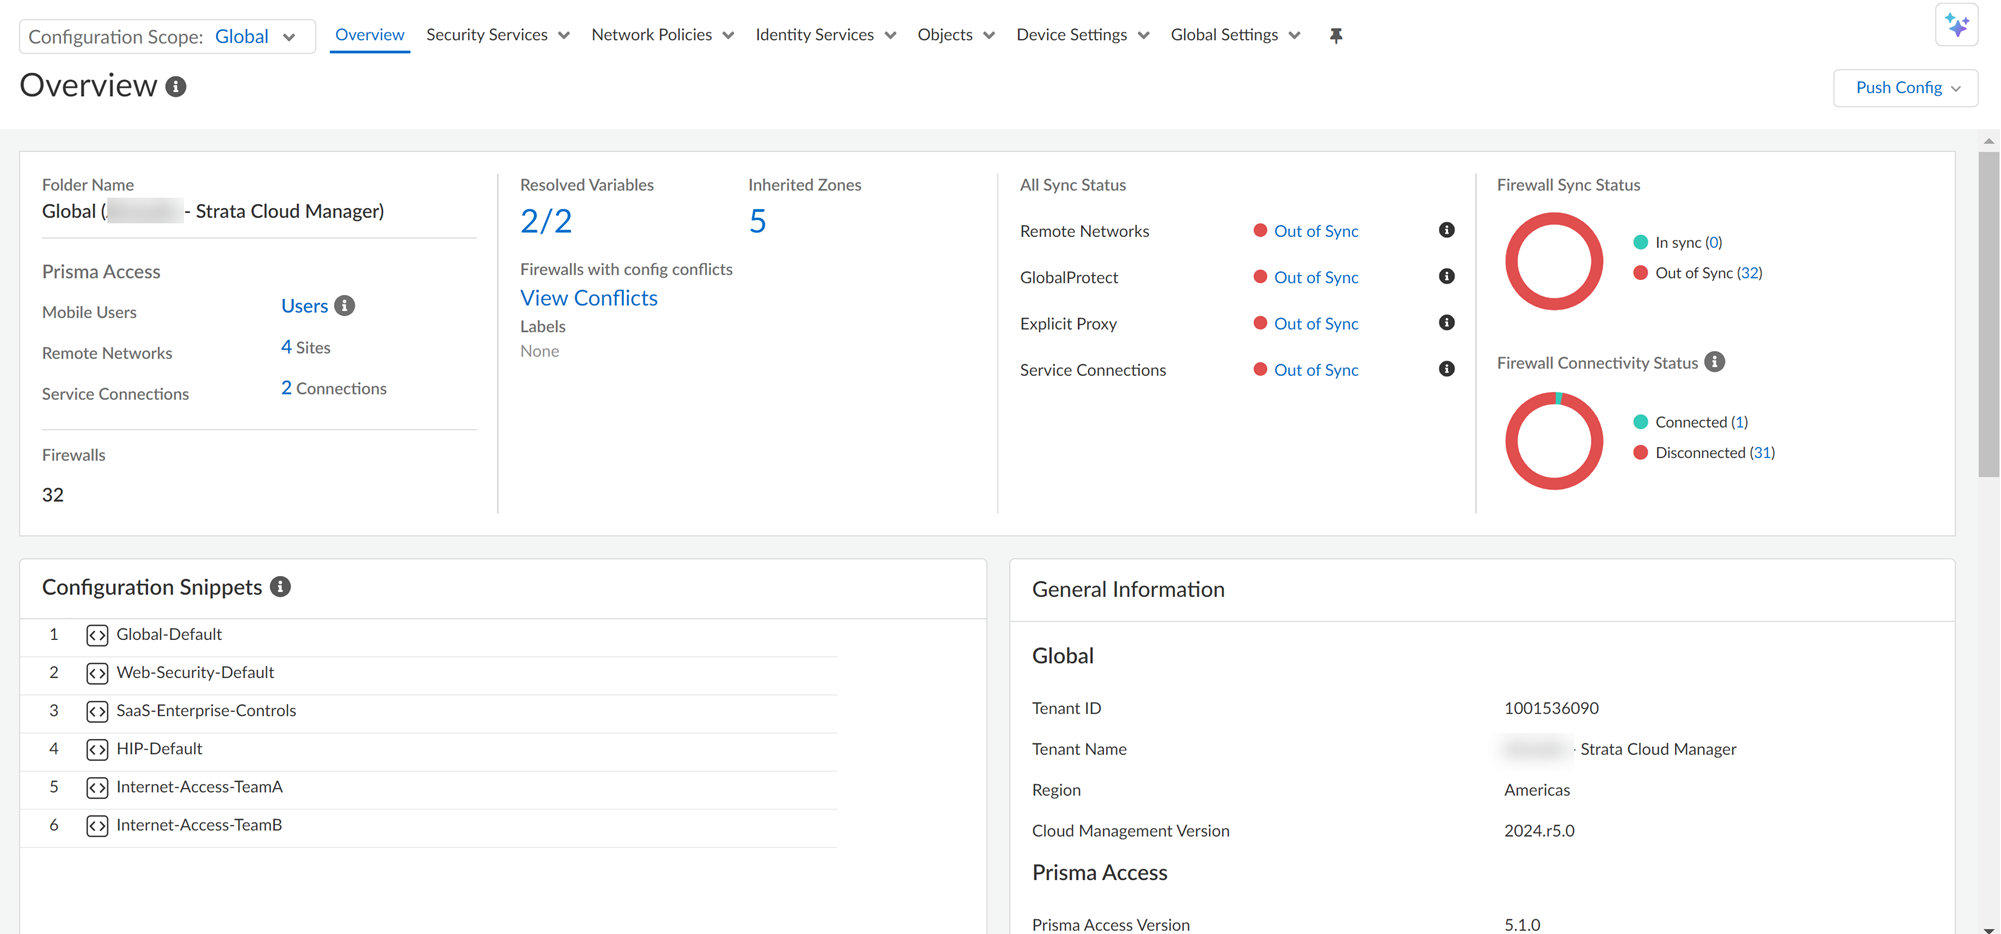This screenshot has height=934, width=2001.
Task: Open the AI assistant sparkle icon
Action: click(1956, 25)
